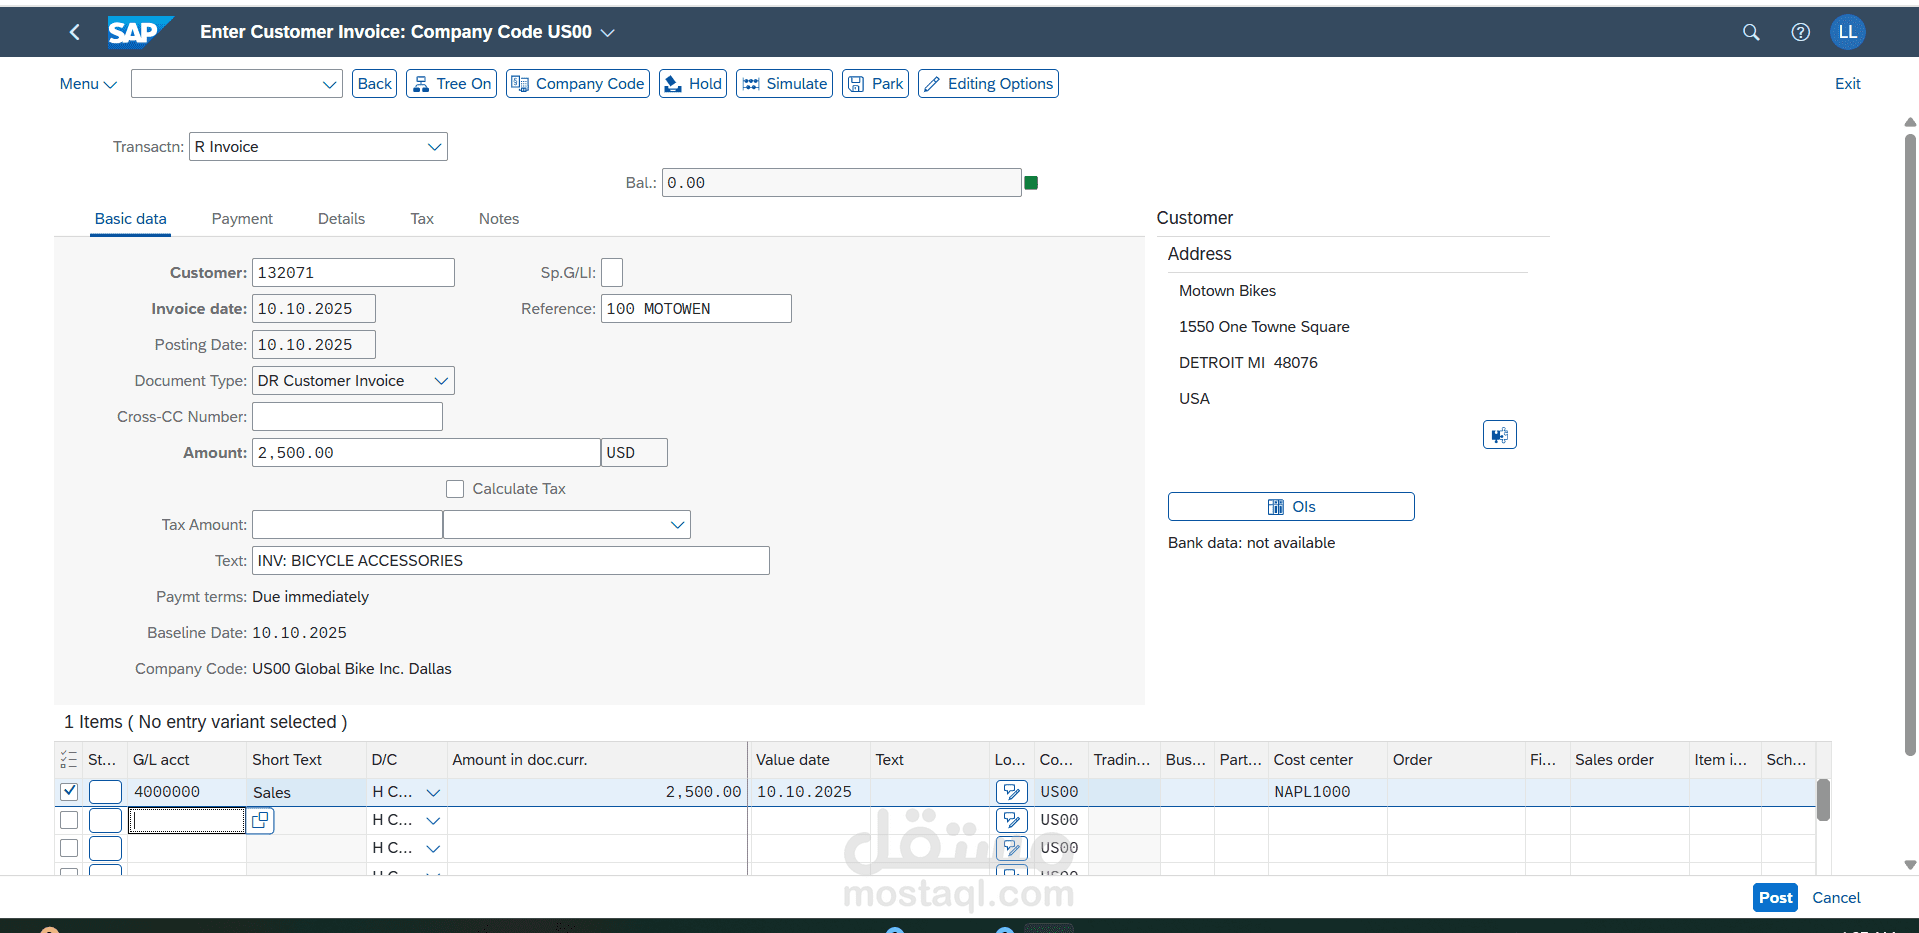Screen dimensions: 1919x933
Task: Click the status box in the third item row
Action: [x=105, y=848]
